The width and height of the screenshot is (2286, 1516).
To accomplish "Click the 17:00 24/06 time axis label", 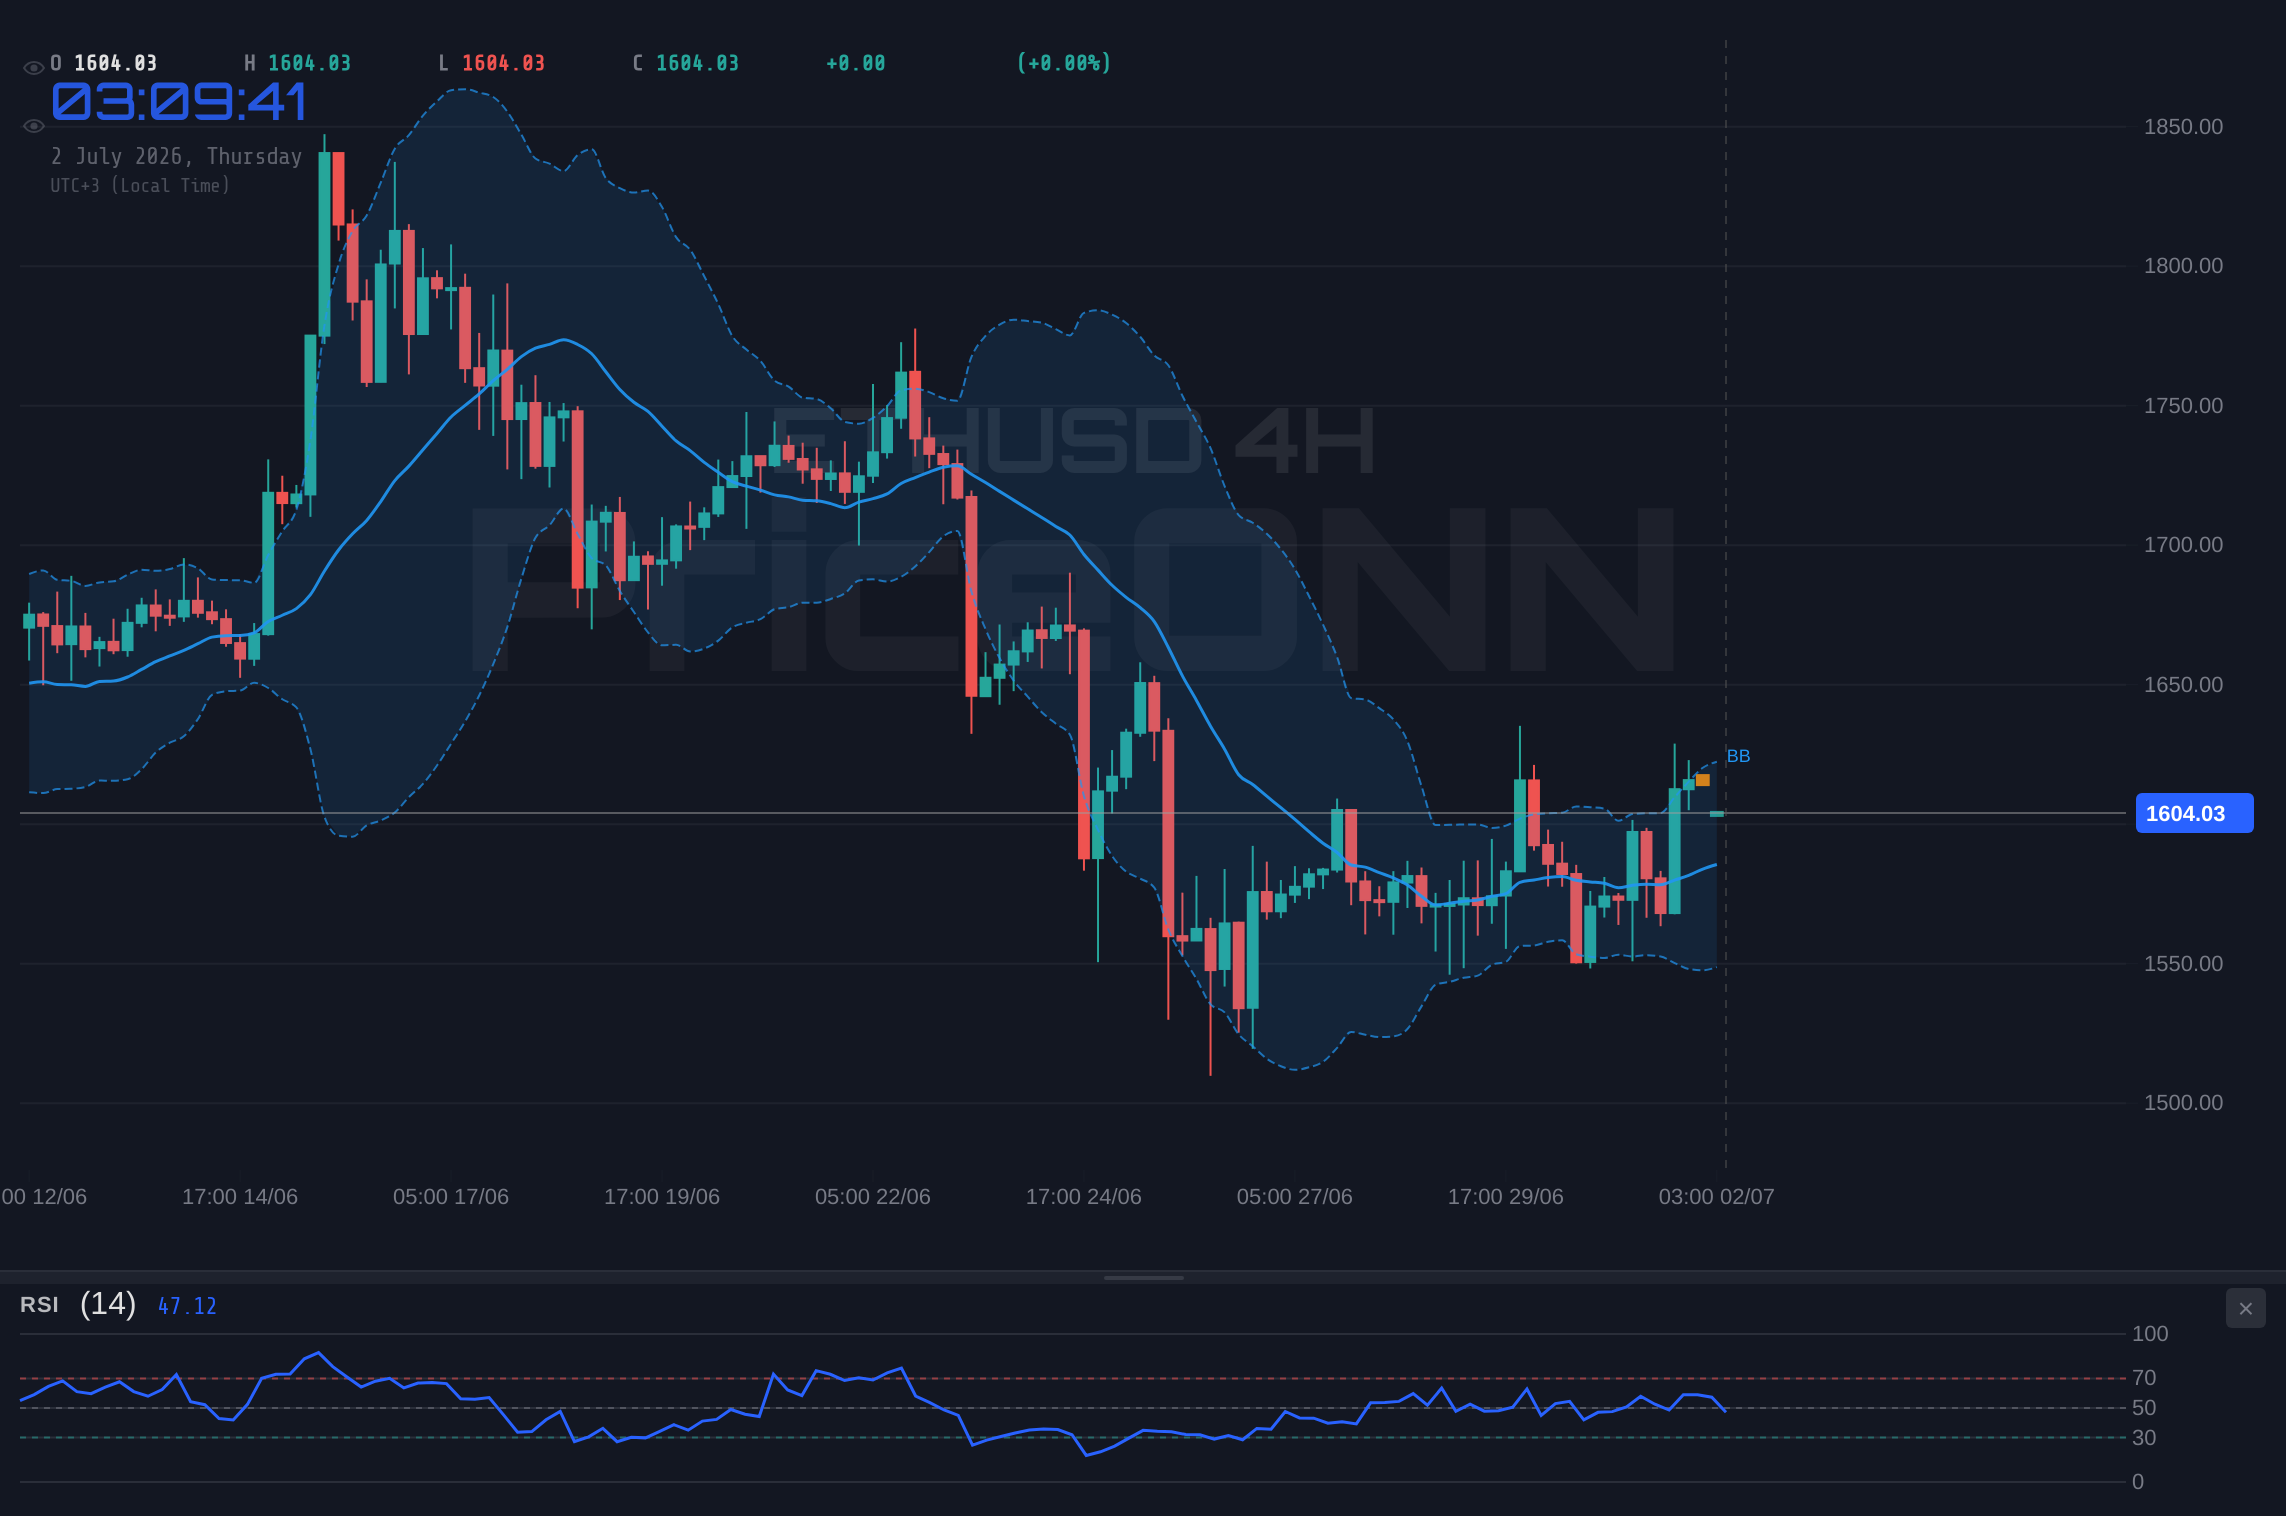I will coord(1084,1197).
